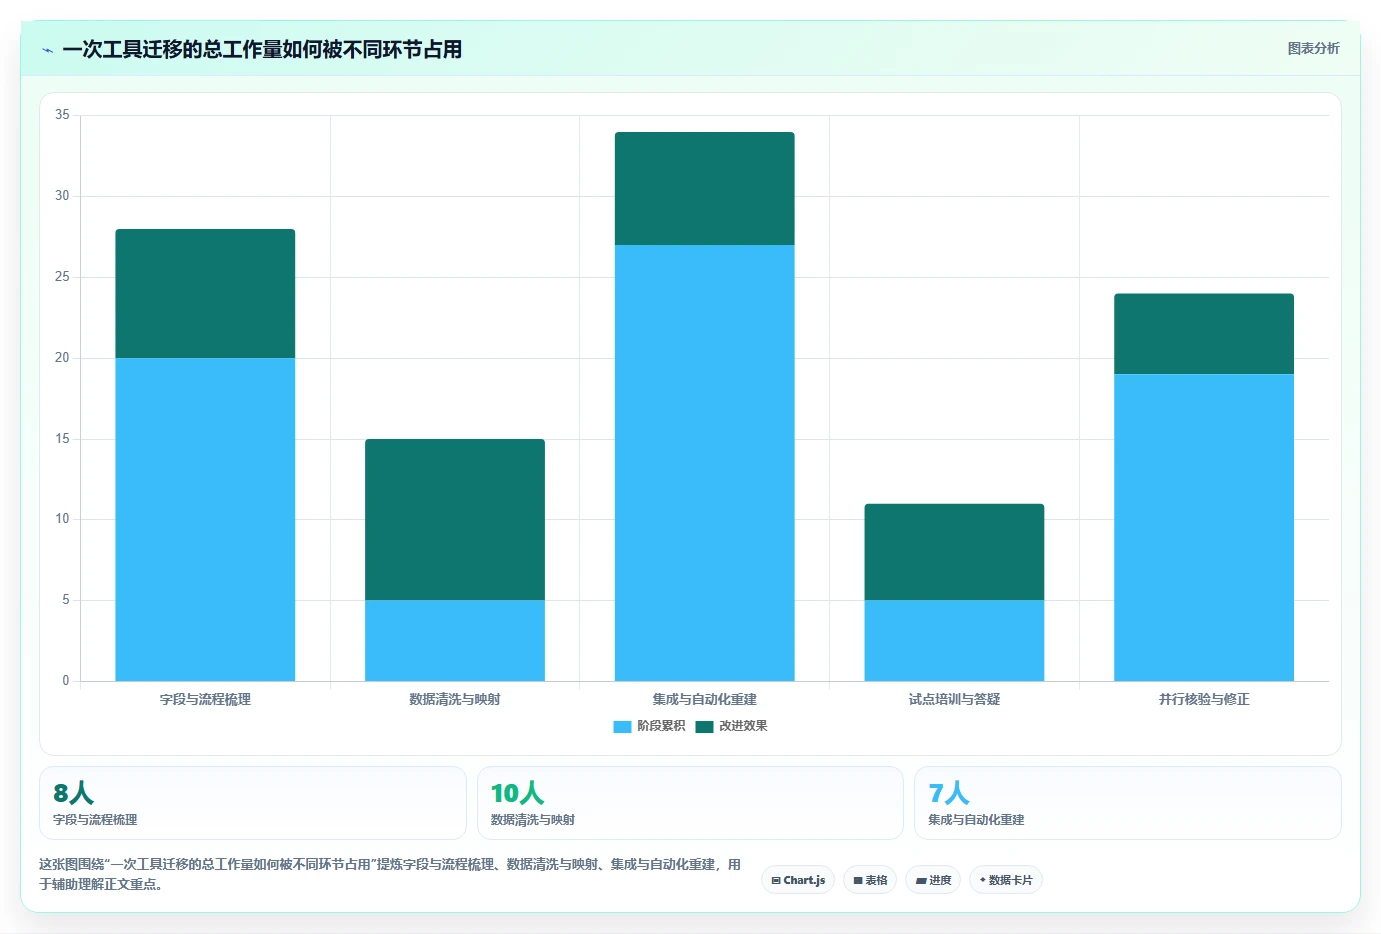The image size is (1381, 934).
Task: Click the blue bar segment for 数据清洗与映射
Action: click(x=455, y=640)
